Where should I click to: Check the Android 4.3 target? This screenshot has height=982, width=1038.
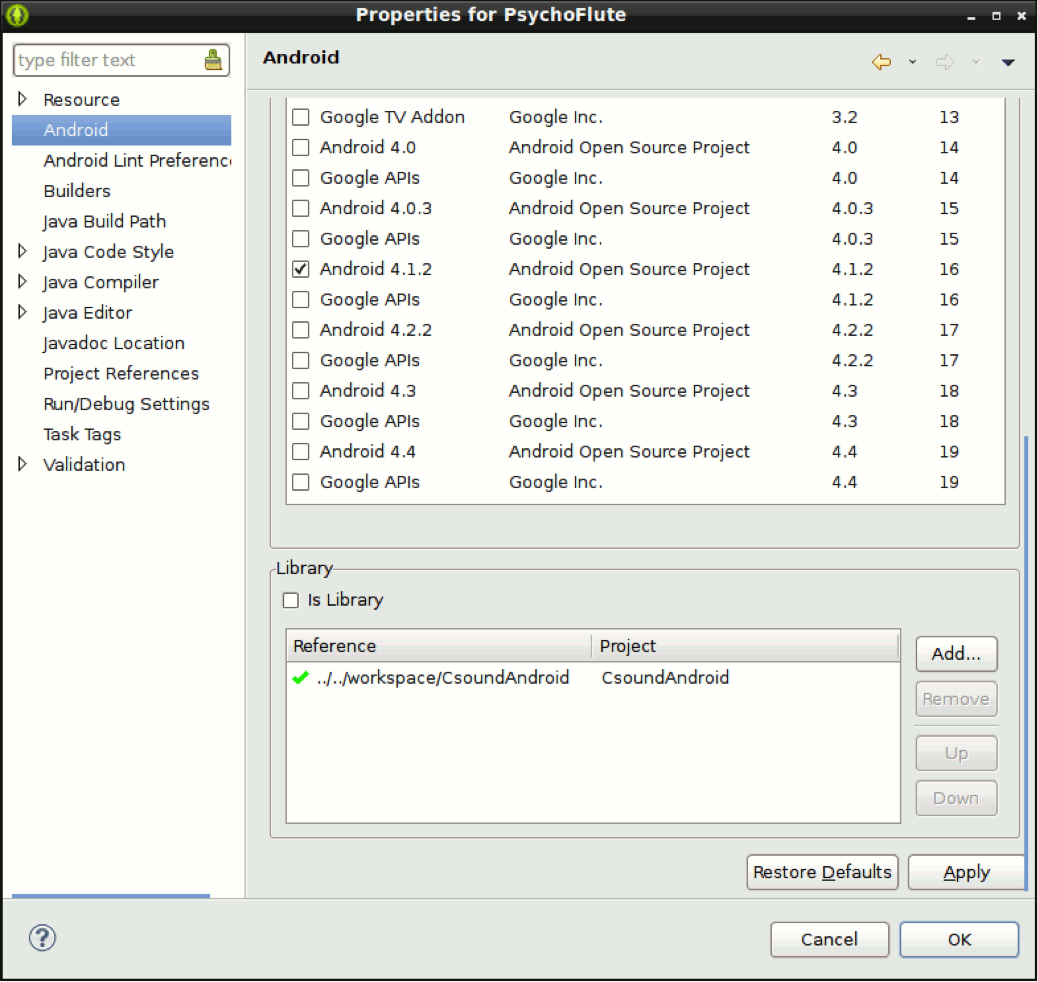point(301,391)
